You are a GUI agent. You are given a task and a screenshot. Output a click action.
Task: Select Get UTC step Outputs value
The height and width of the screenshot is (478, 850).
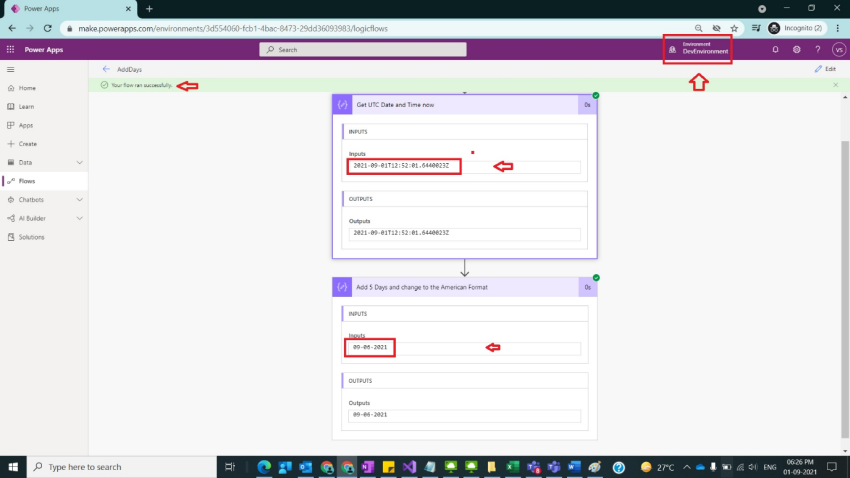click(x=464, y=233)
